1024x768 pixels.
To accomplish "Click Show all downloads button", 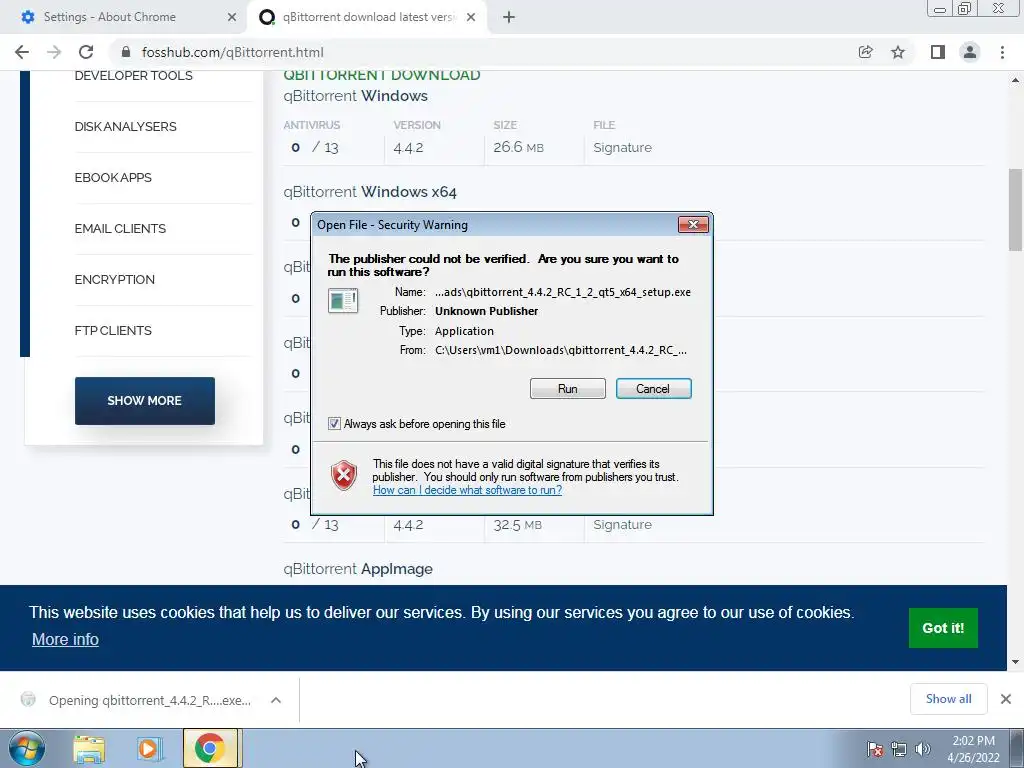I will click(948, 699).
